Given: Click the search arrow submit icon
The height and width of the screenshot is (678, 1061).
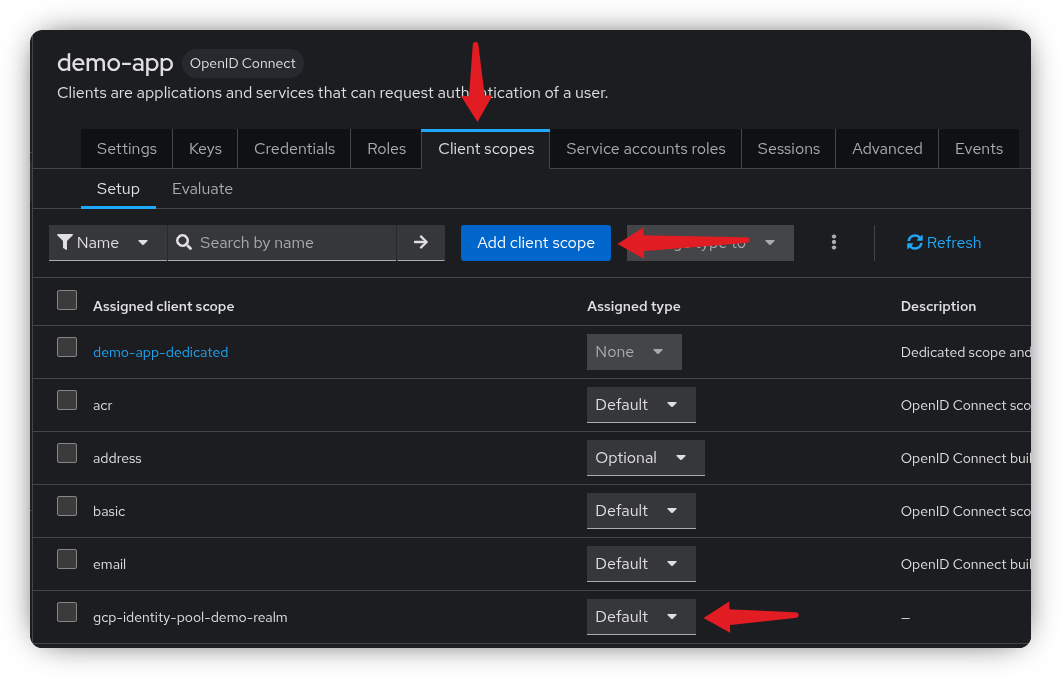Looking at the screenshot, I should (421, 242).
